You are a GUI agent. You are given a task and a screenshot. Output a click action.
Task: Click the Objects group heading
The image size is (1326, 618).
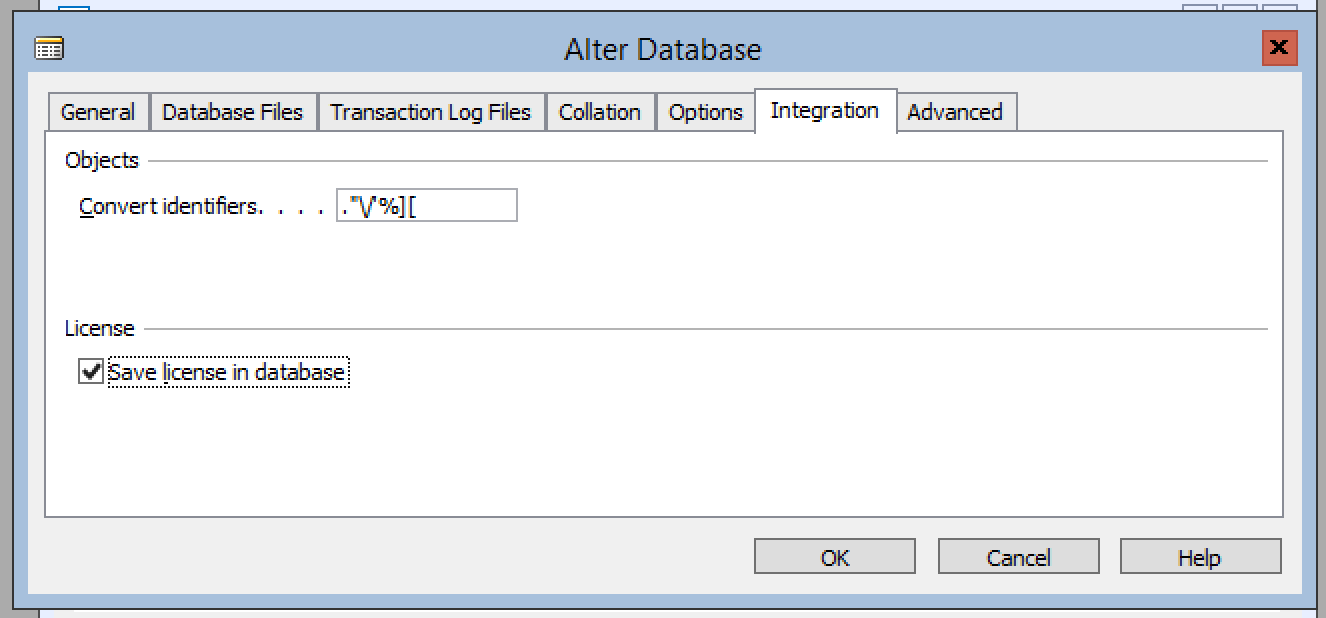tap(102, 160)
